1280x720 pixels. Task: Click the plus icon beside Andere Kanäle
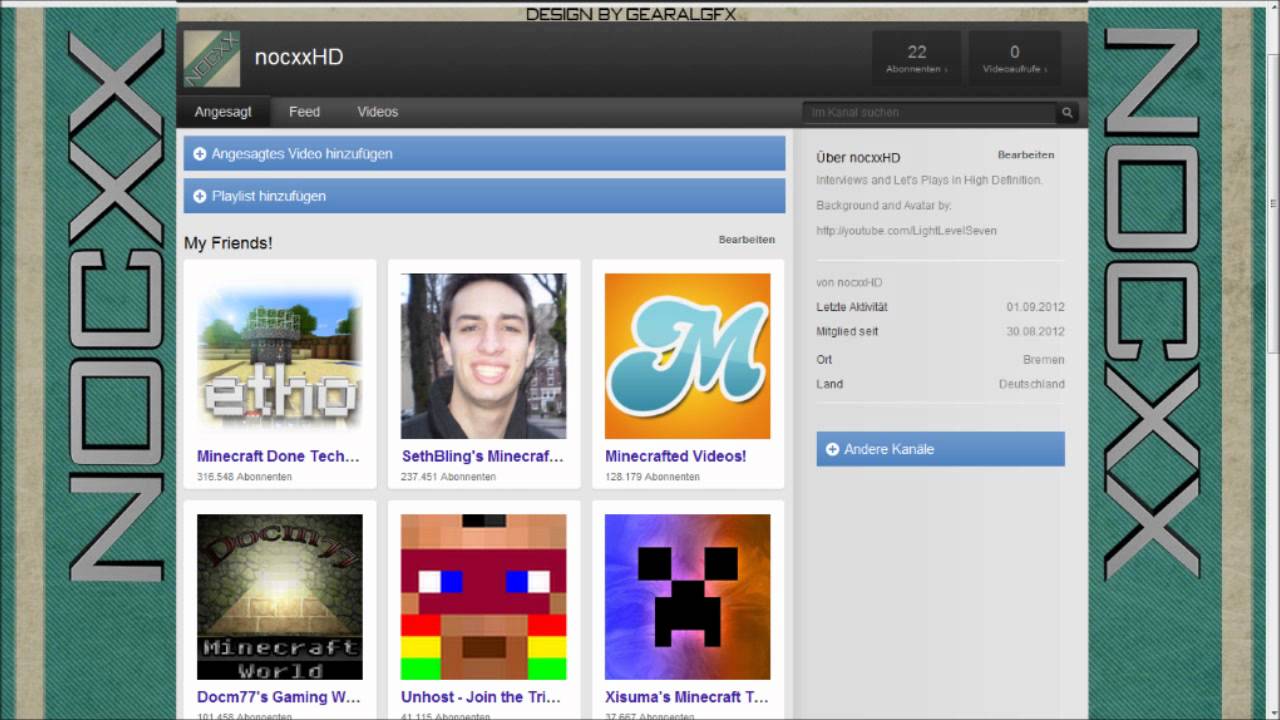[x=832, y=449]
